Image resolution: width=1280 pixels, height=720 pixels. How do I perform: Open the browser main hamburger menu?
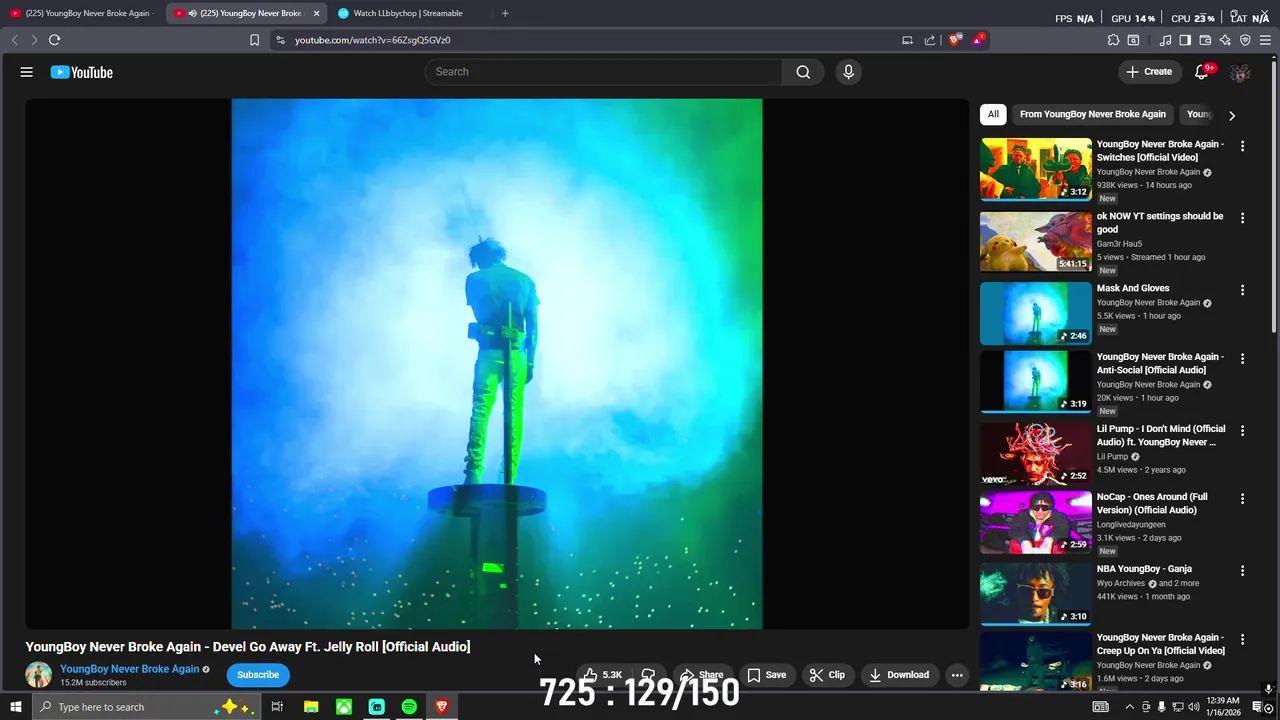tap(1265, 40)
